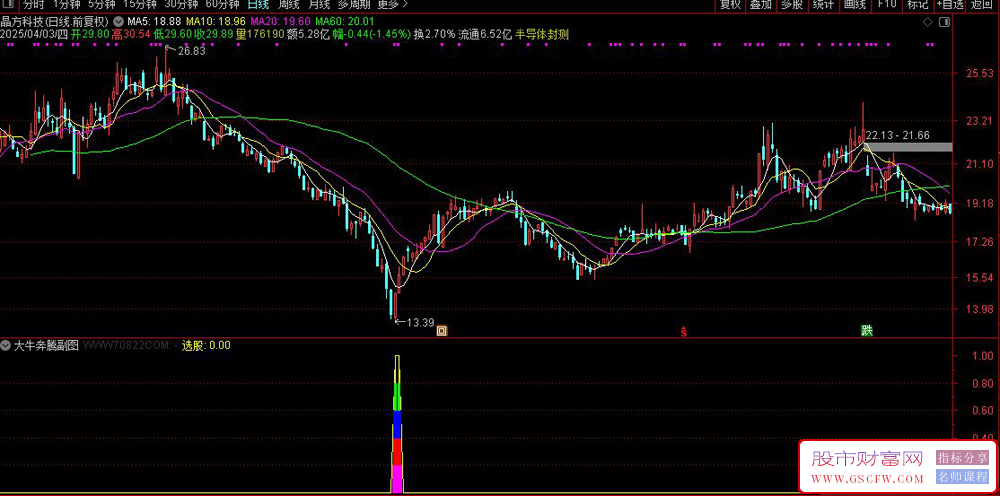1000x496 pixels.
Task: Click the 名师课程 banner button
Action: tap(962, 477)
